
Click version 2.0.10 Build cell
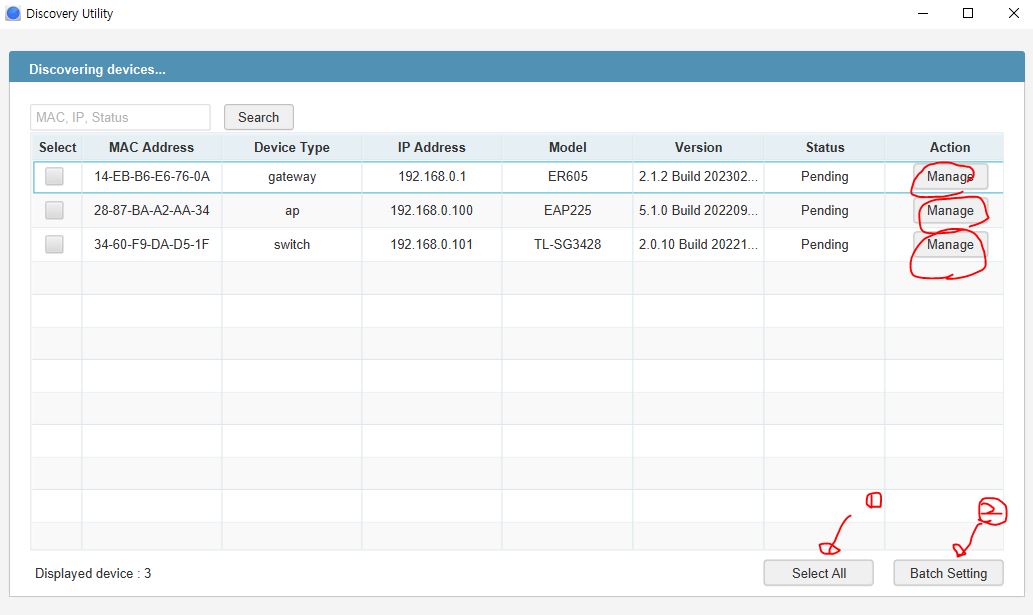[698, 244]
